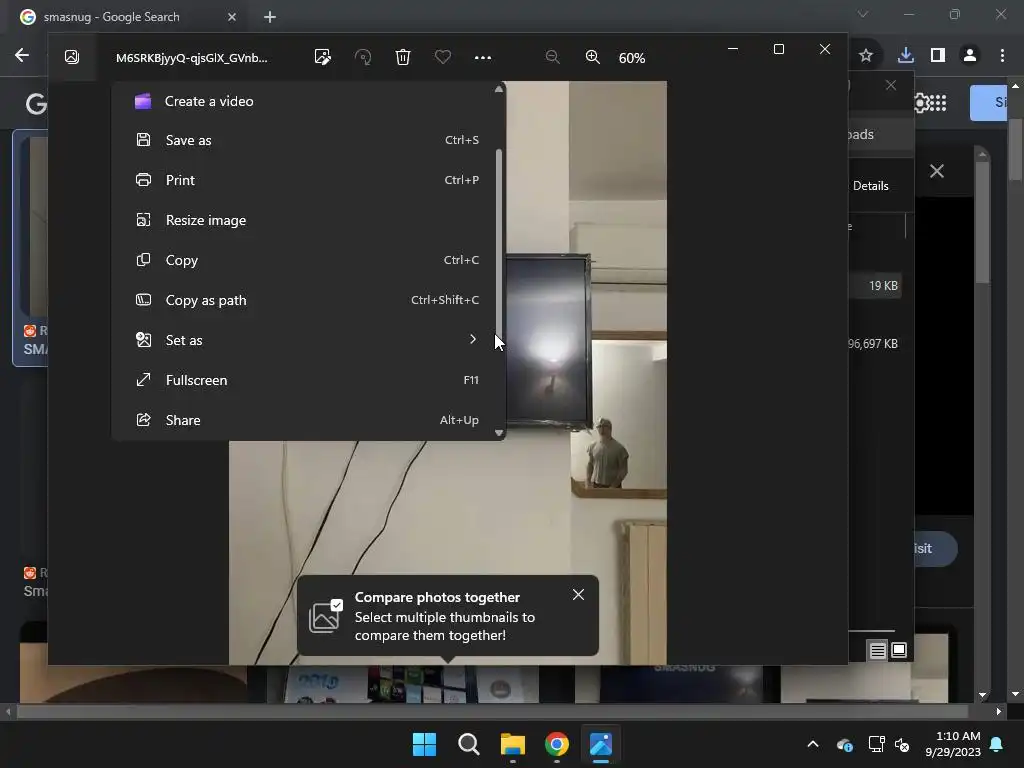Open the See more three-dots menu
The height and width of the screenshot is (768, 1024).
(x=483, y=57)
